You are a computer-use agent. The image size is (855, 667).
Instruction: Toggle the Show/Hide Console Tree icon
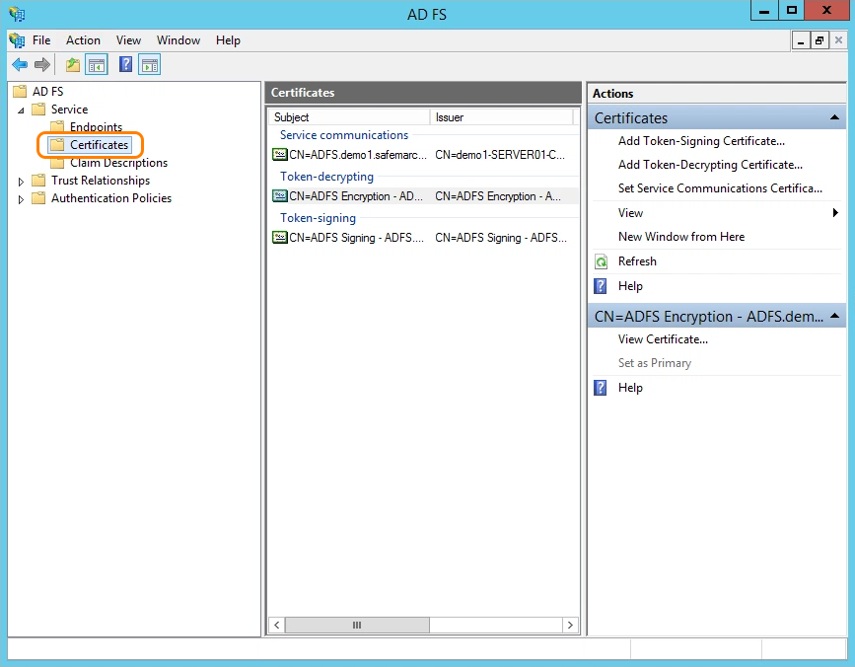97,65
